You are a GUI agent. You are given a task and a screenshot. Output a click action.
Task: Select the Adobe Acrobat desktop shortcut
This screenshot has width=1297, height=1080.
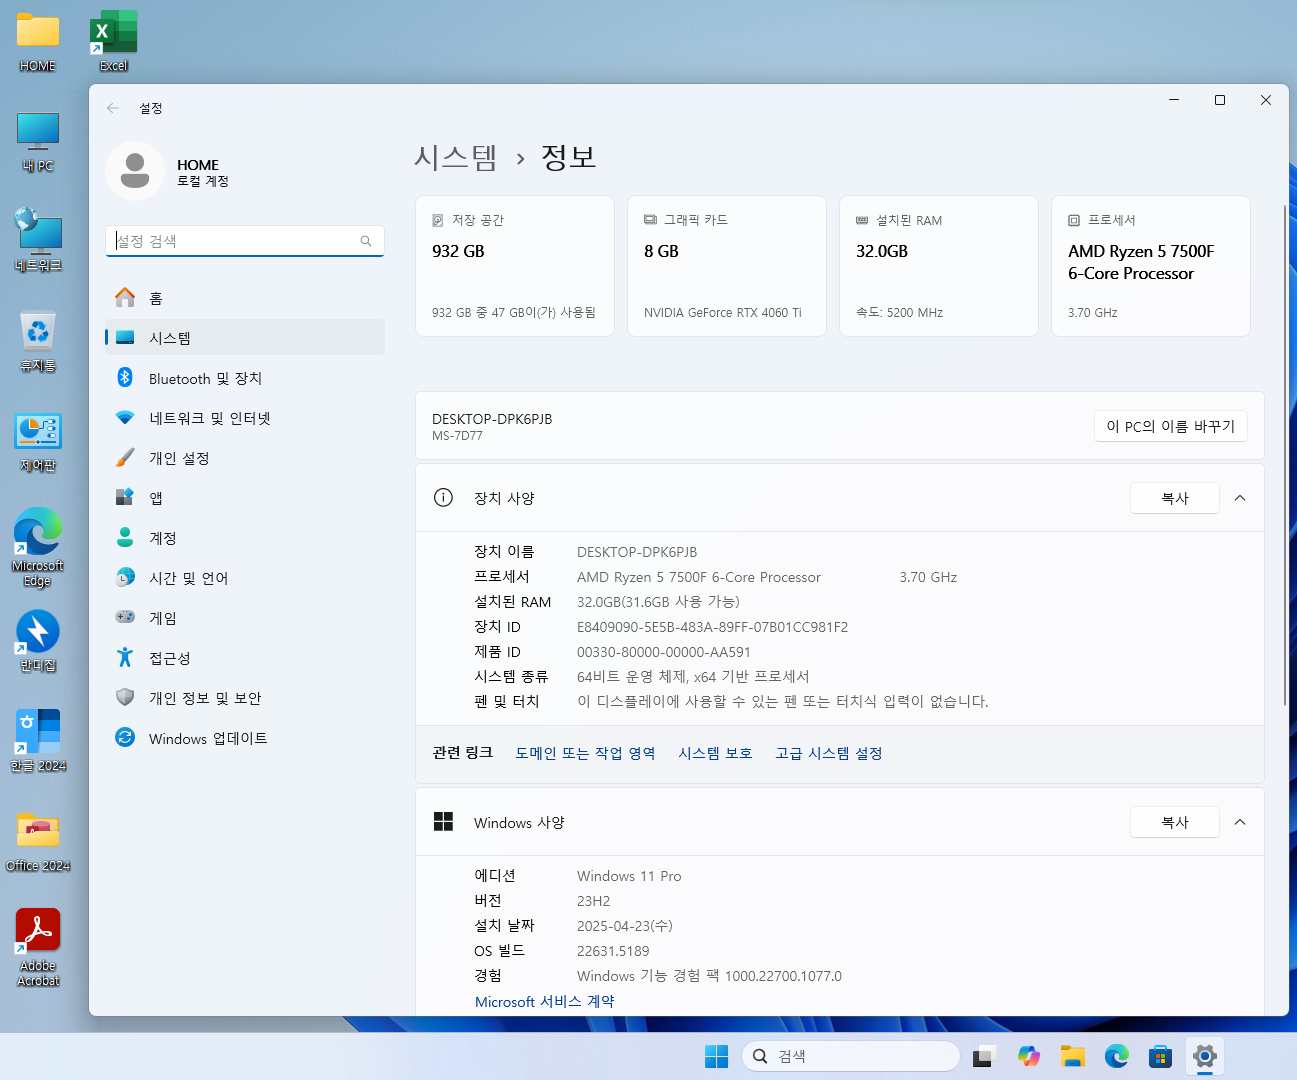coord(38,947)
